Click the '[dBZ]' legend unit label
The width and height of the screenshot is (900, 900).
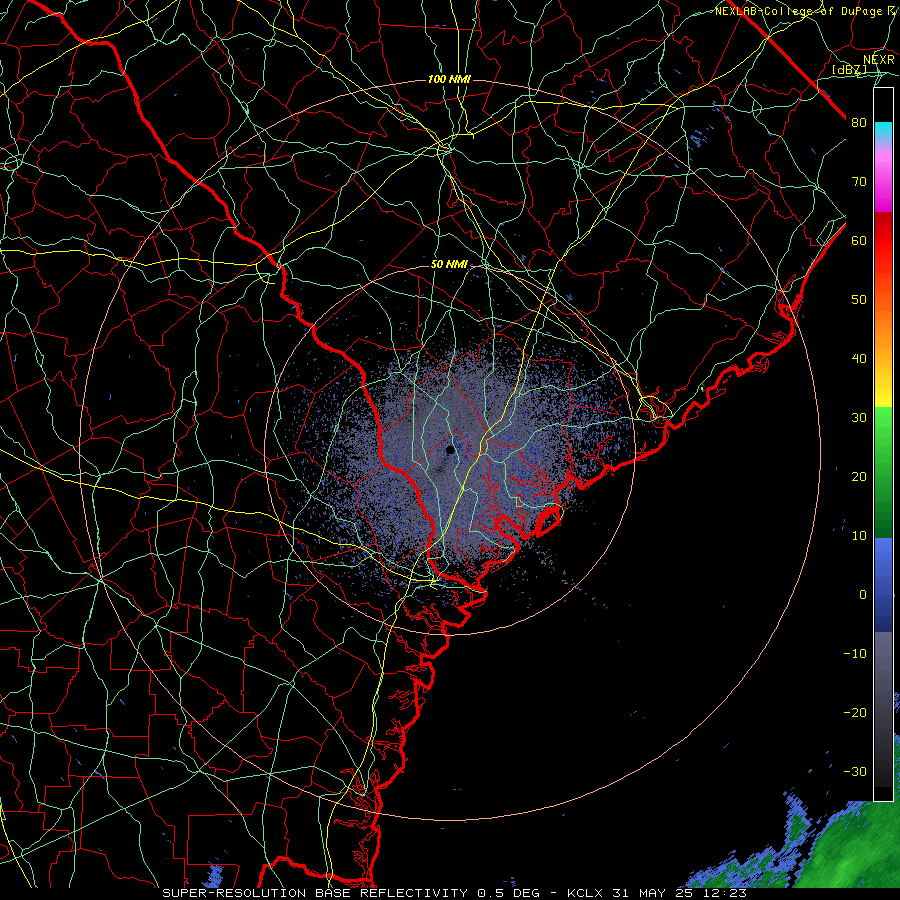point(849,70)
